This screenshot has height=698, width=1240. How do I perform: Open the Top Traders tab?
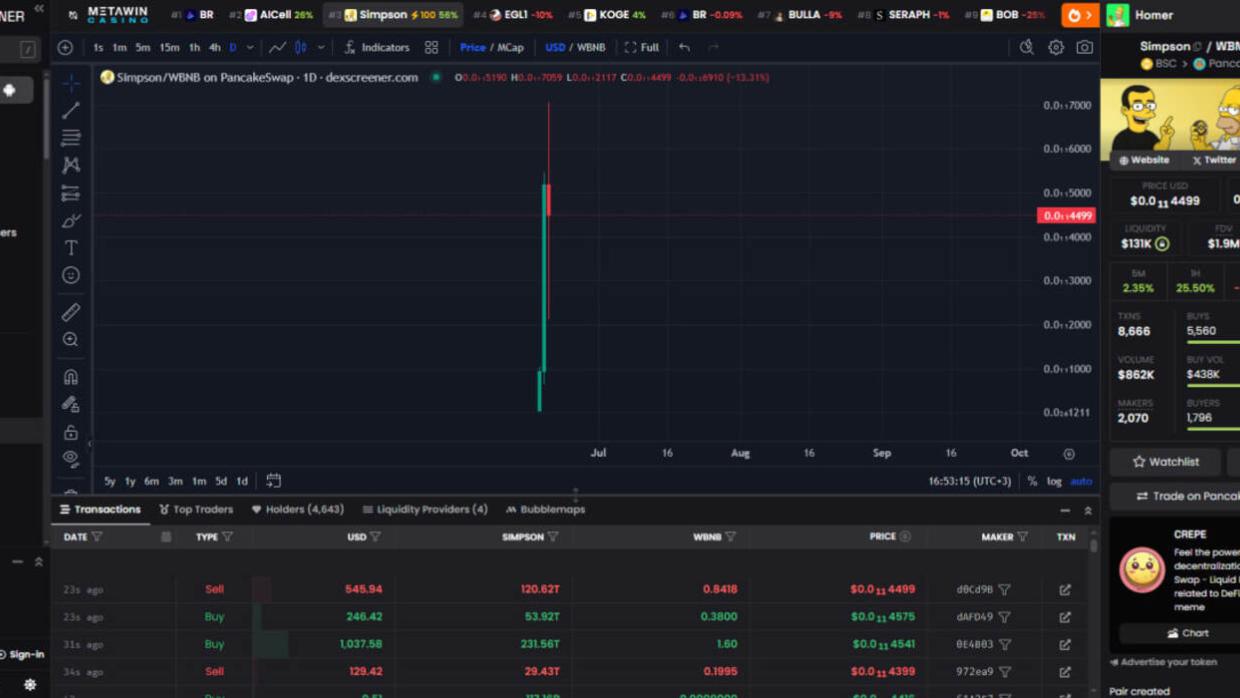[x=196, y=509]
